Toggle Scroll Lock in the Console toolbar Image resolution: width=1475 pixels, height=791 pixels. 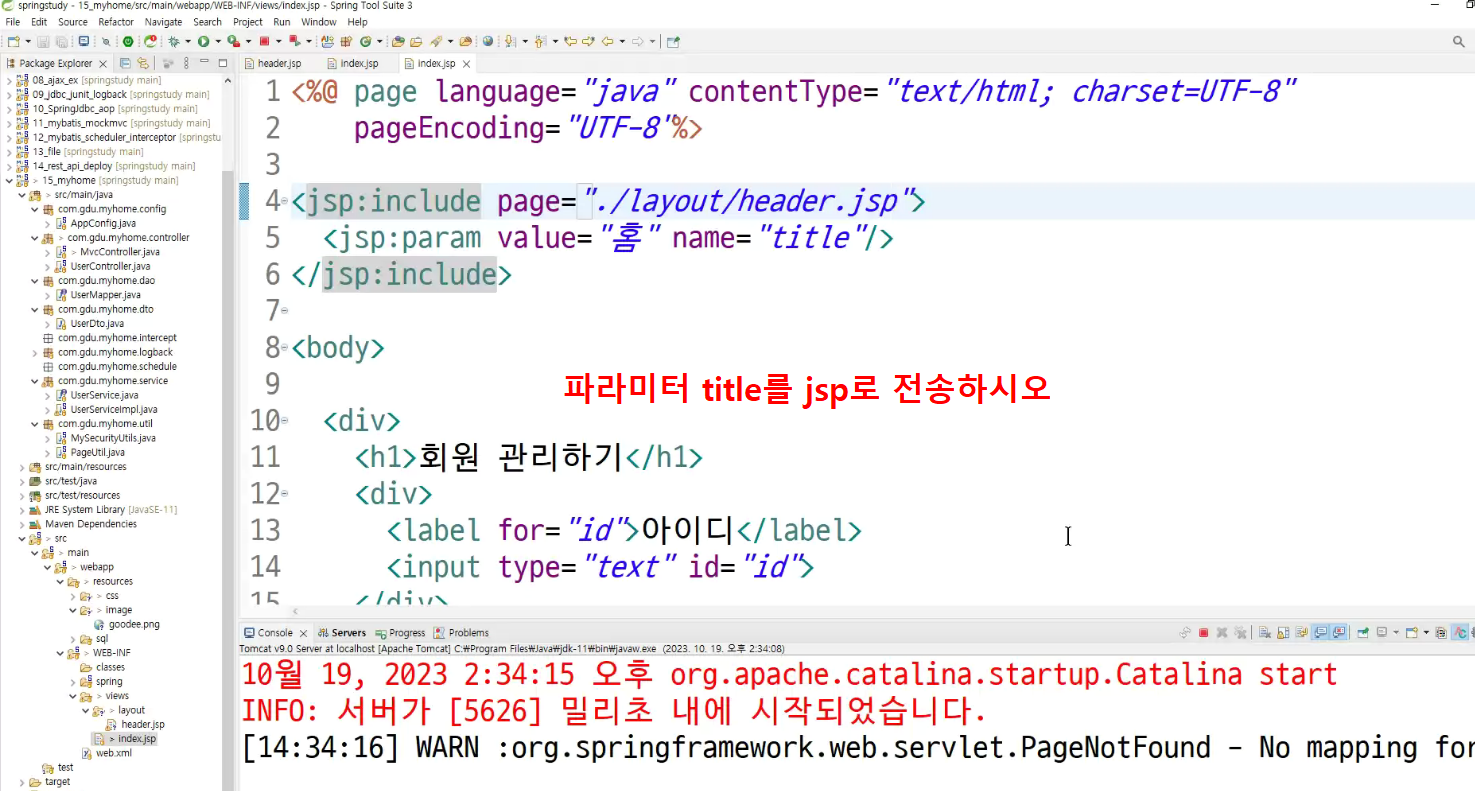coord(1283,633)
